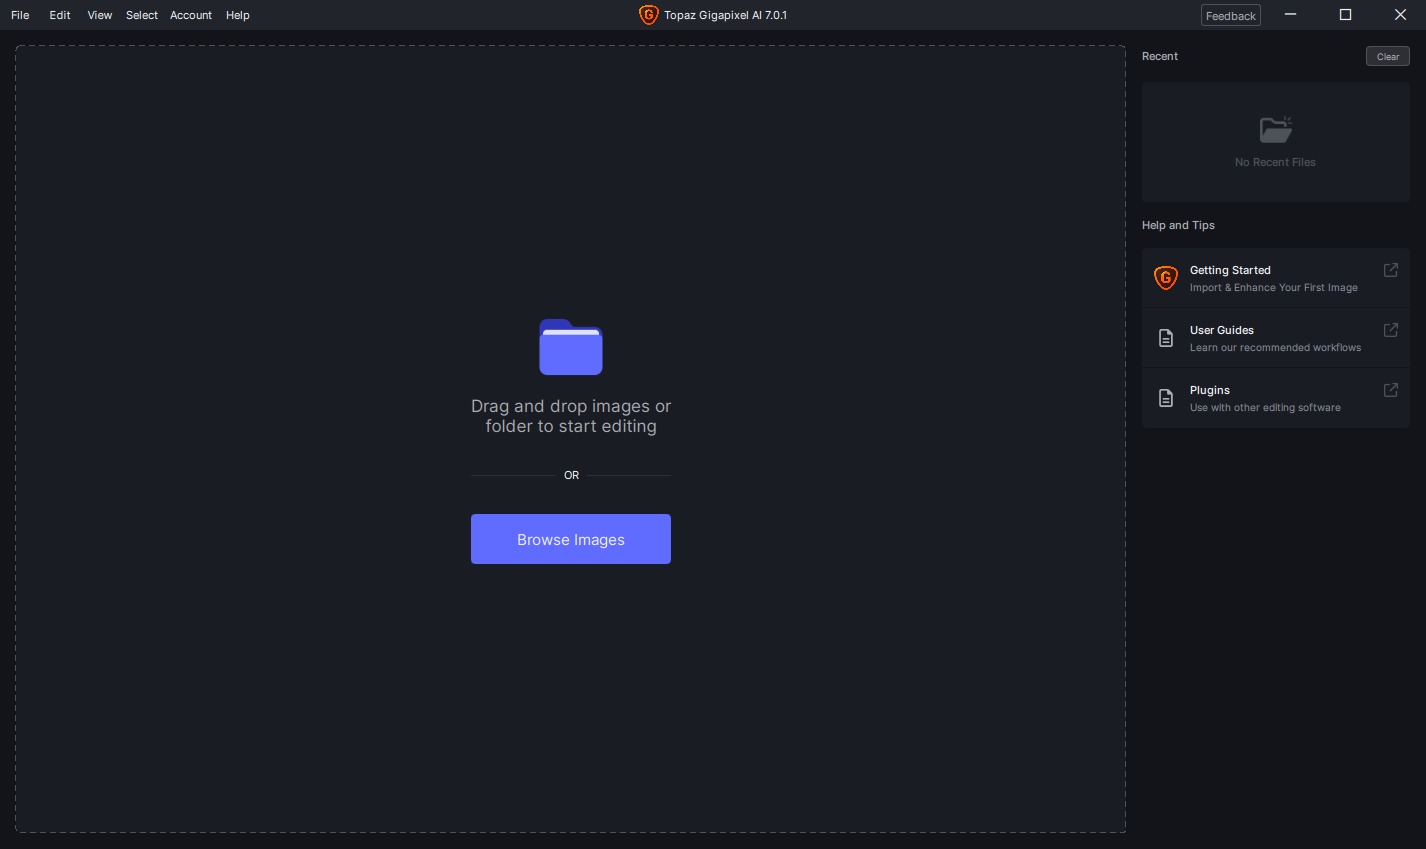Open the external link beside User Guides

pos(1390,330)
